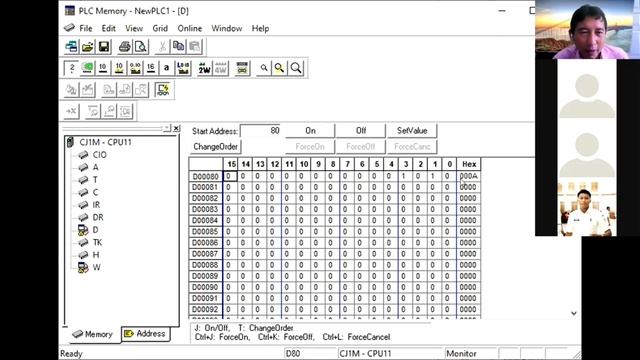Click the smallest magnifier zoom icon
This screenshot has height=360, width=640.
tap(264, 68)
